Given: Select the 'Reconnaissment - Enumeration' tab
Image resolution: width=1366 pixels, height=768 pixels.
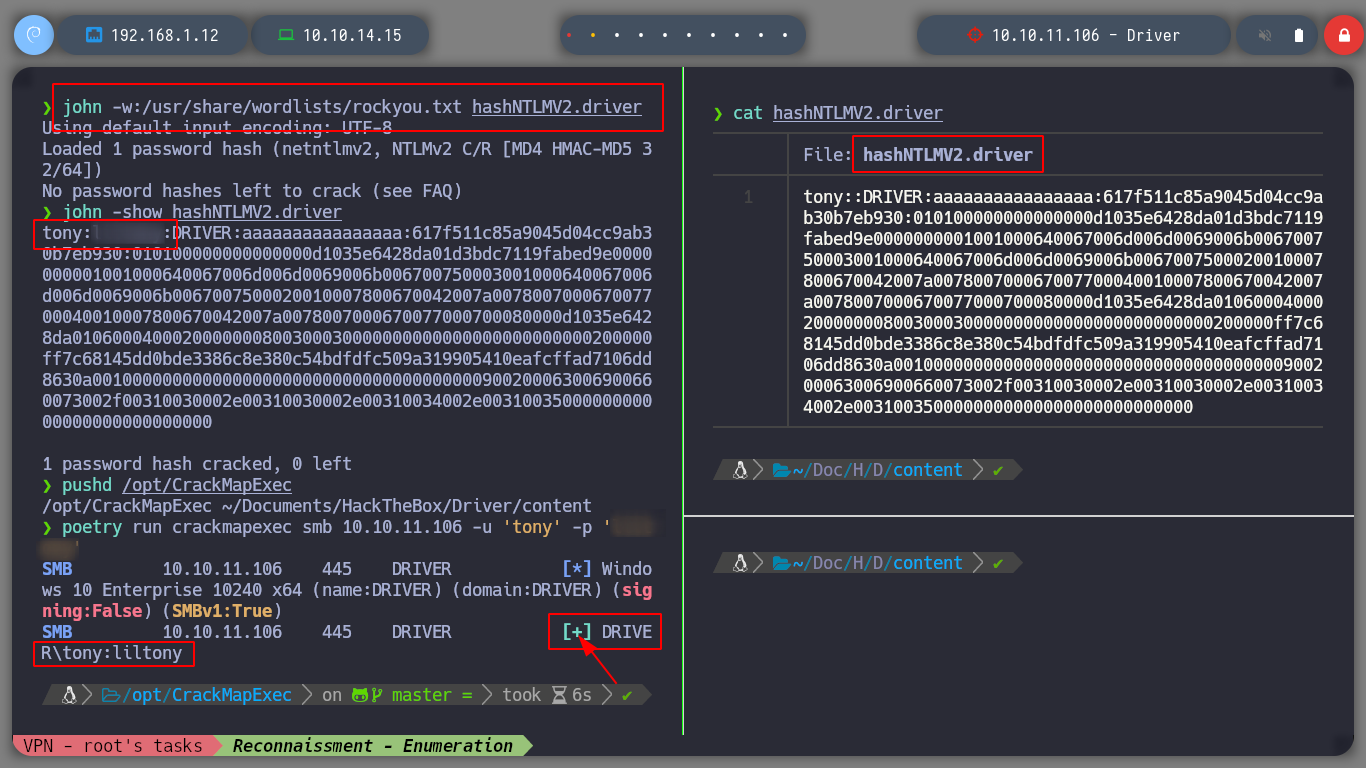Looking at the screenshot, I should (x=373, y=746).
